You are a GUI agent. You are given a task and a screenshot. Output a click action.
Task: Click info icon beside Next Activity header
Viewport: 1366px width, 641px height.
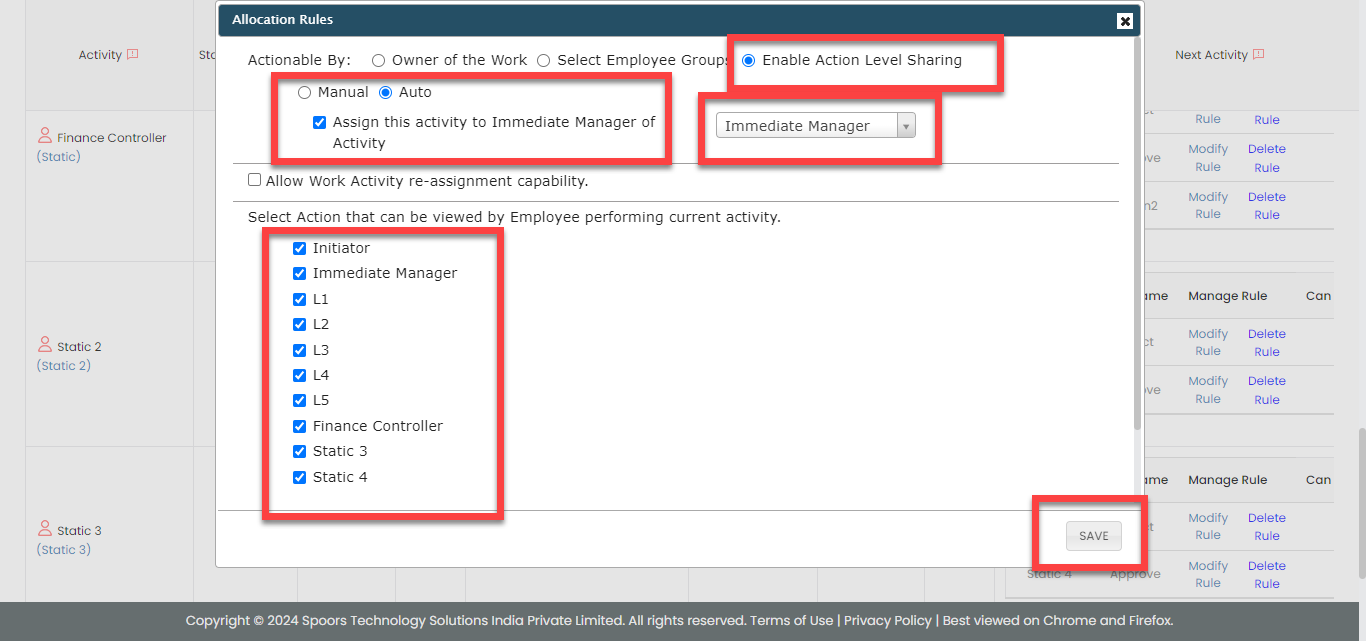(x=1259, y=55)
